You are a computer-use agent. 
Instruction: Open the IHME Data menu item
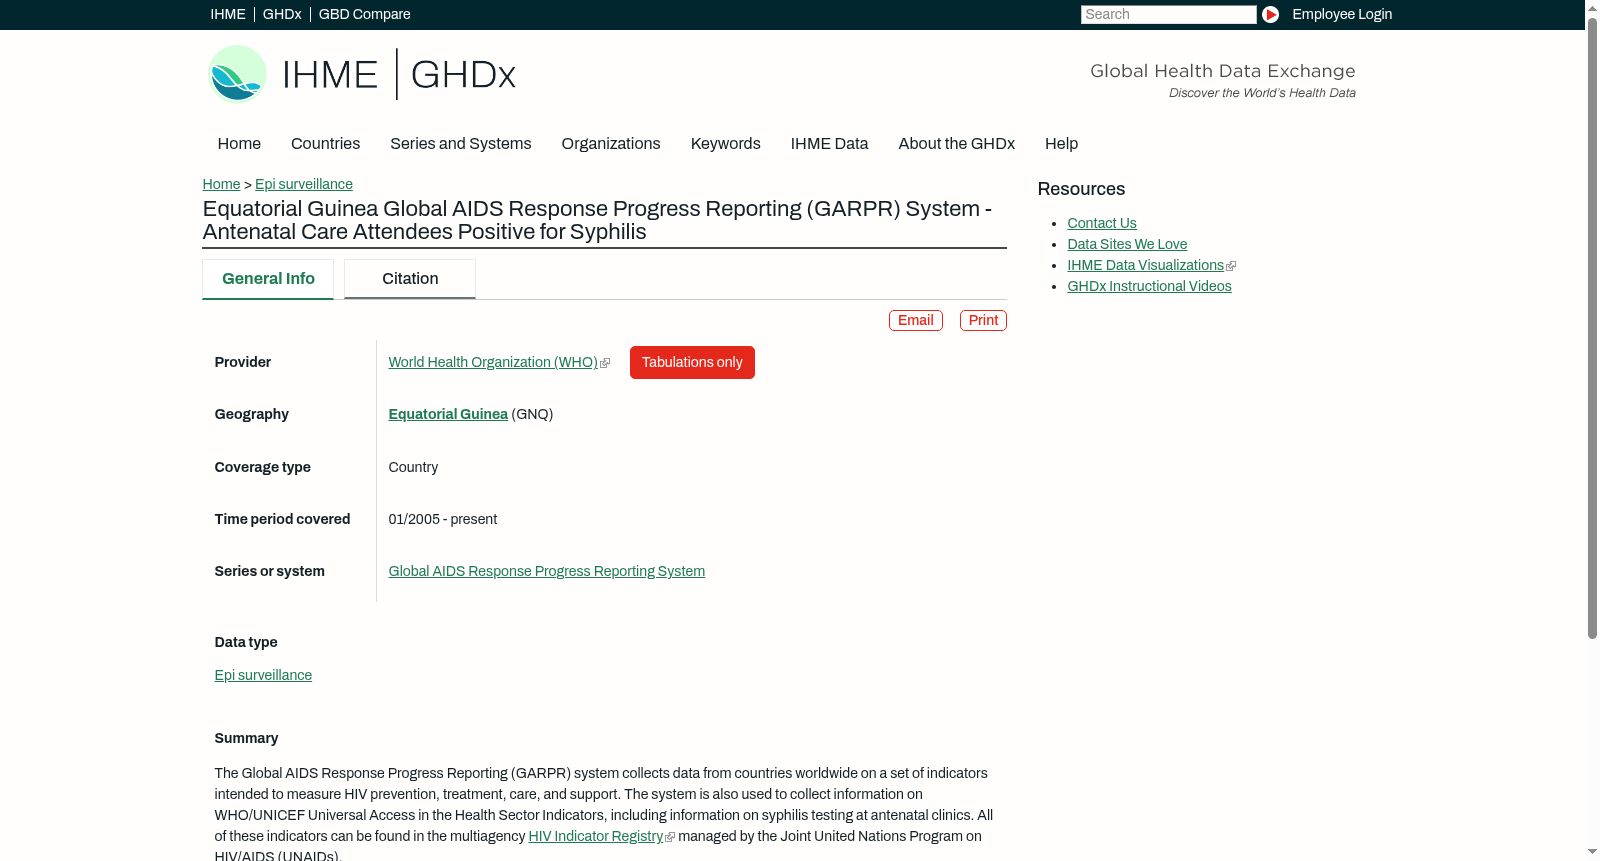pyautogui.click(x=829, y=144)
